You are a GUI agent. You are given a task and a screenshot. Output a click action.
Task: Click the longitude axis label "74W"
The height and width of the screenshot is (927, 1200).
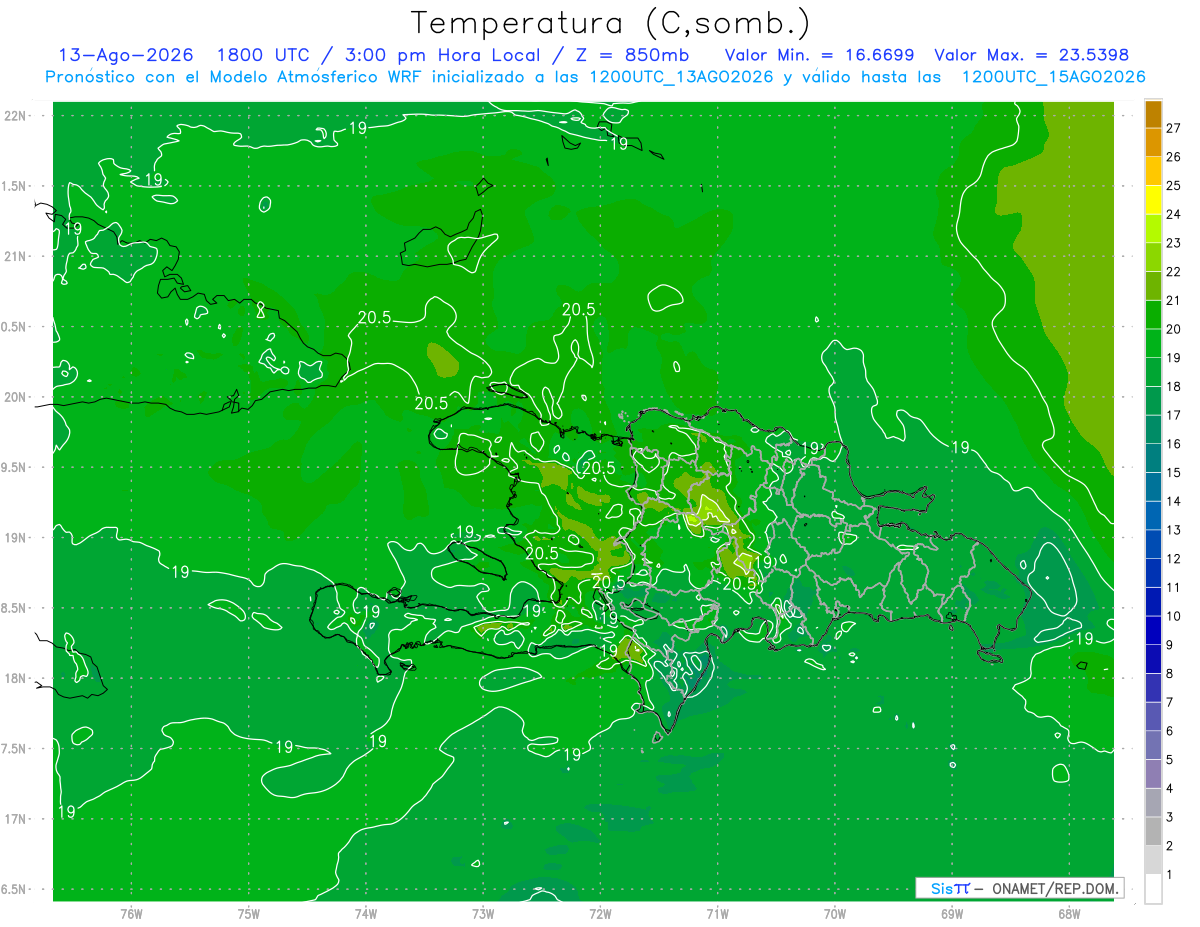tap(366, 914)
